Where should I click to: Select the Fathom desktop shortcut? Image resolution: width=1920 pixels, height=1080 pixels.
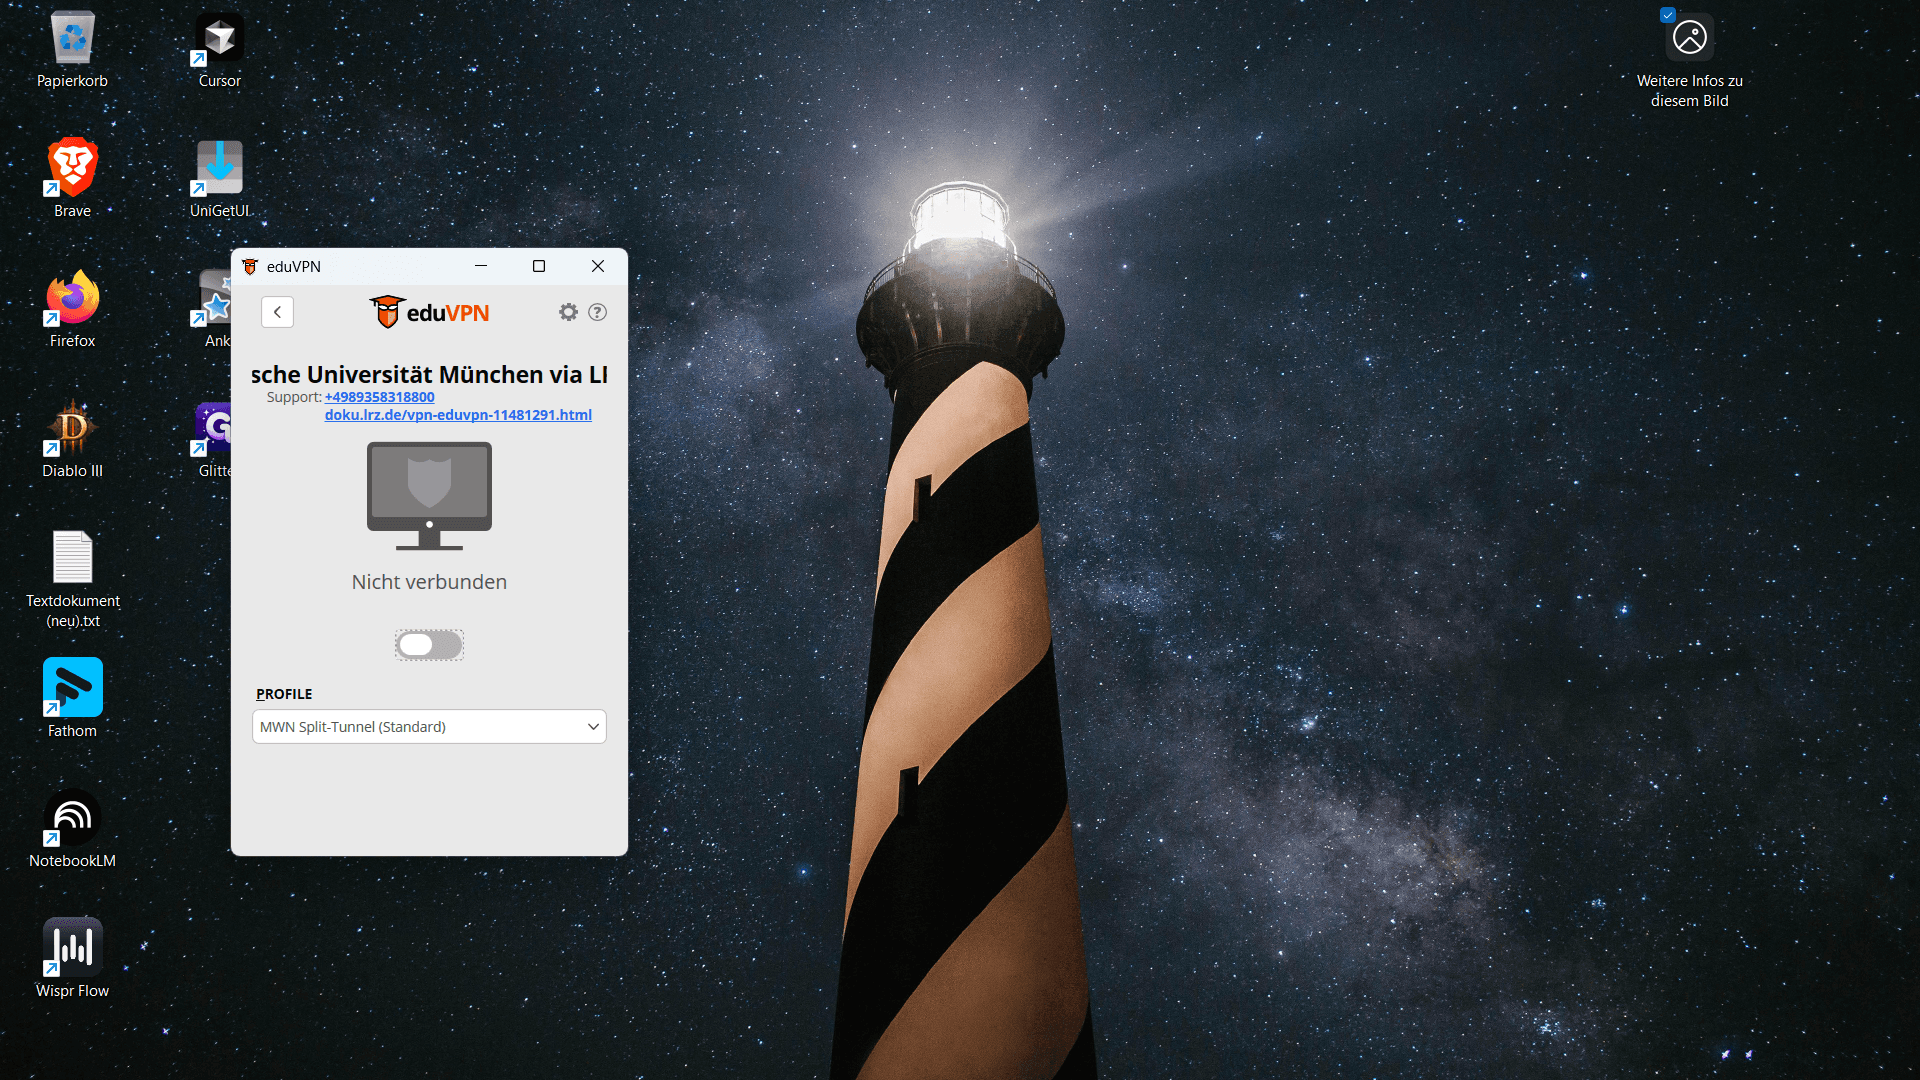[72, 698]
